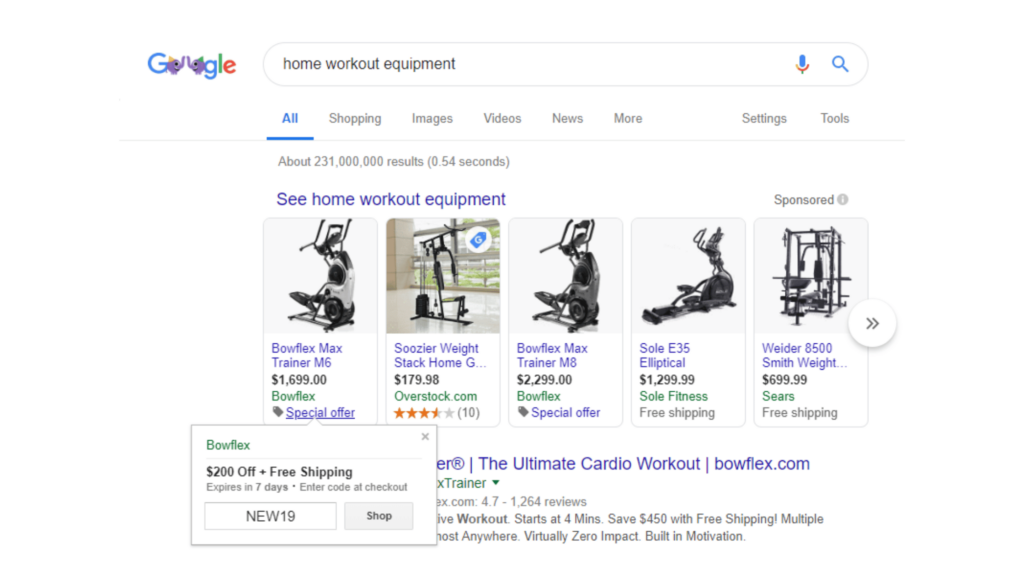
Task: Click the Sears seller name
Action: (778, 396)
